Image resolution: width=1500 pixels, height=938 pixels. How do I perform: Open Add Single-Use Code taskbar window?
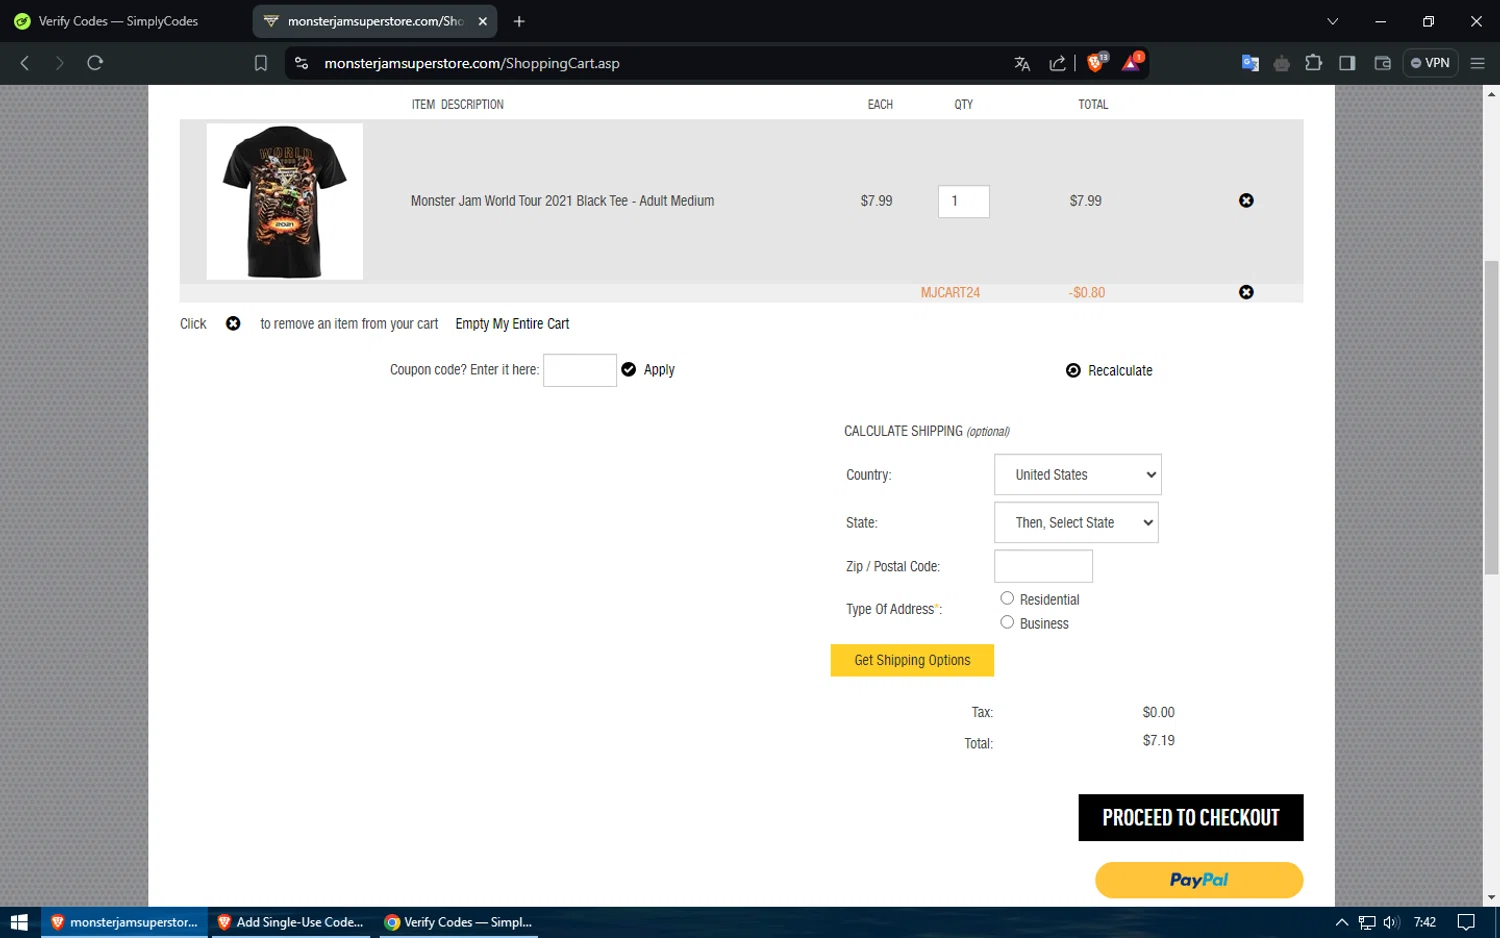click(x=291, y=922)
